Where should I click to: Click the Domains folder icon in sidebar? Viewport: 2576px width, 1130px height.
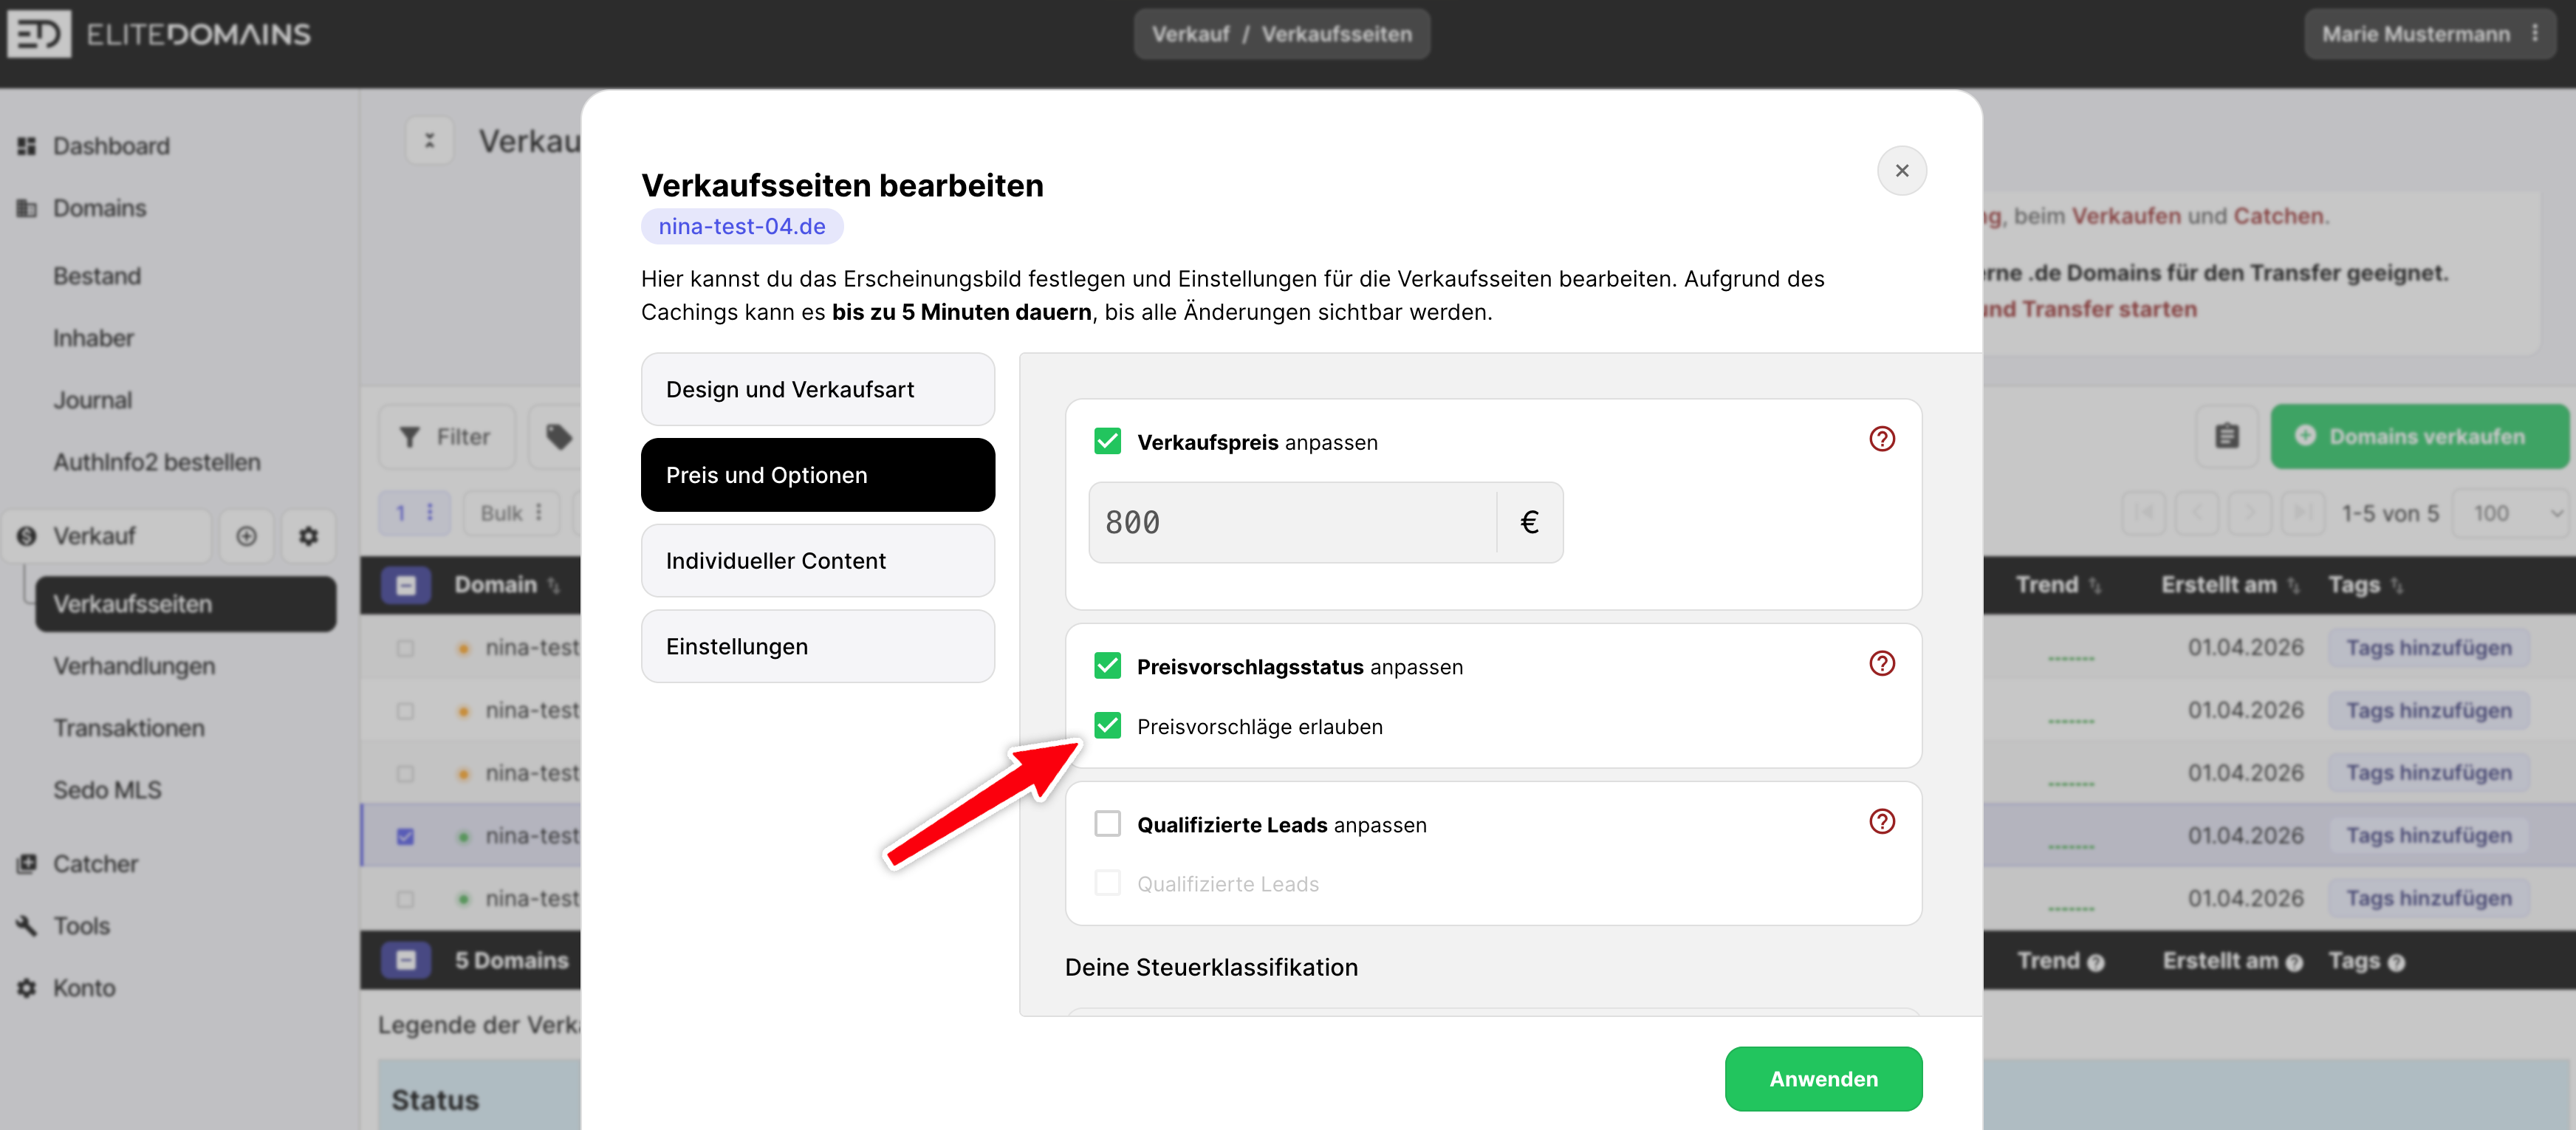27,208
